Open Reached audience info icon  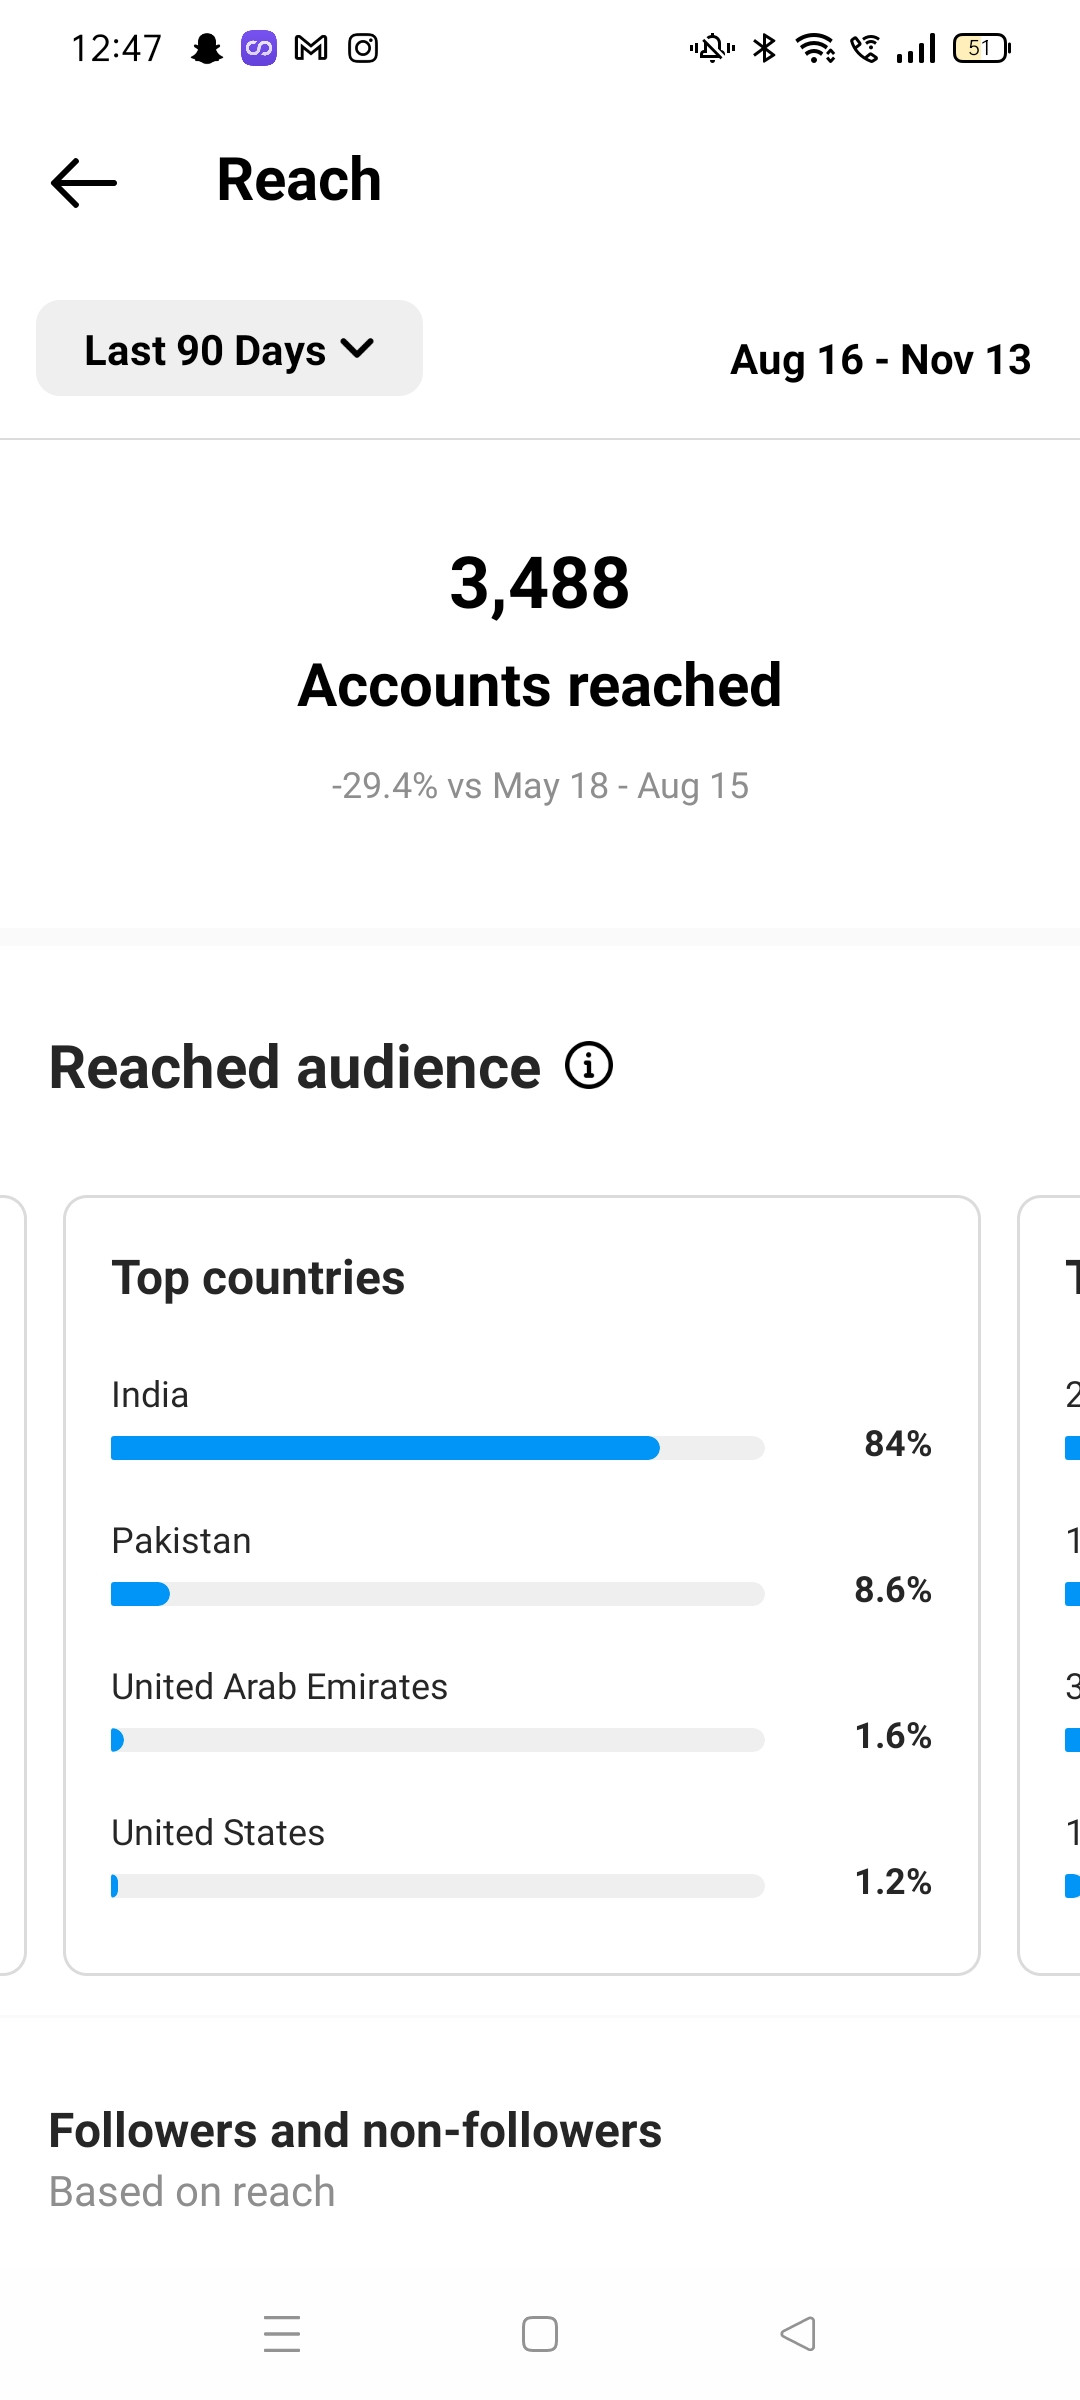tap(589, 1066)
